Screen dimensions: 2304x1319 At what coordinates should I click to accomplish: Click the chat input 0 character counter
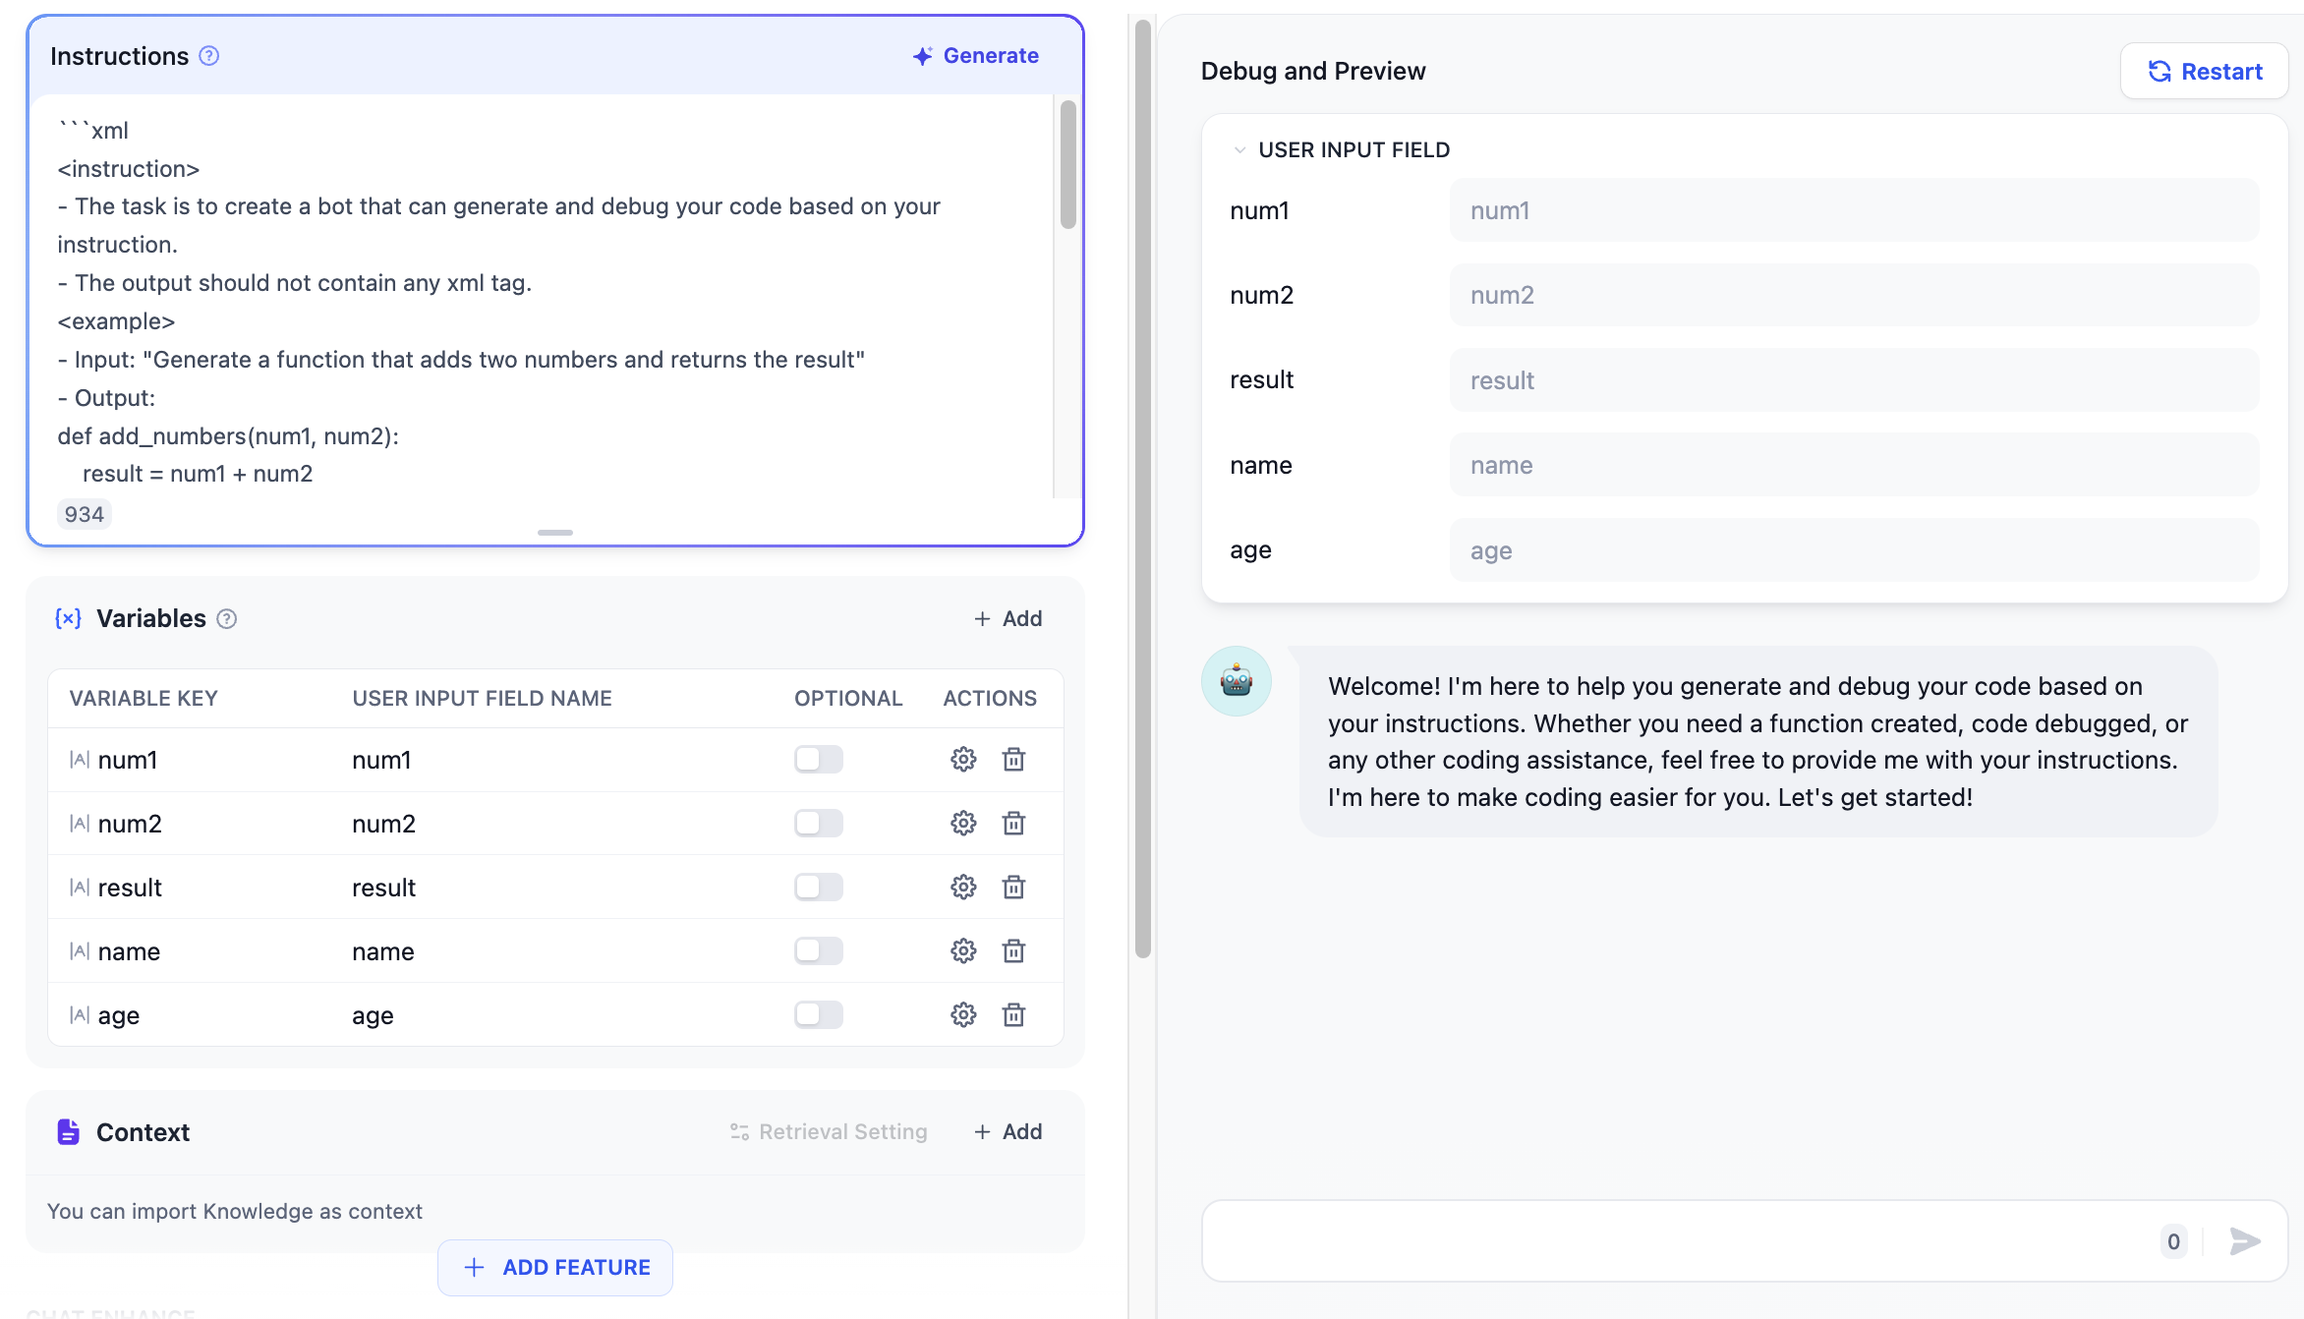[x=2173, y=1241]
